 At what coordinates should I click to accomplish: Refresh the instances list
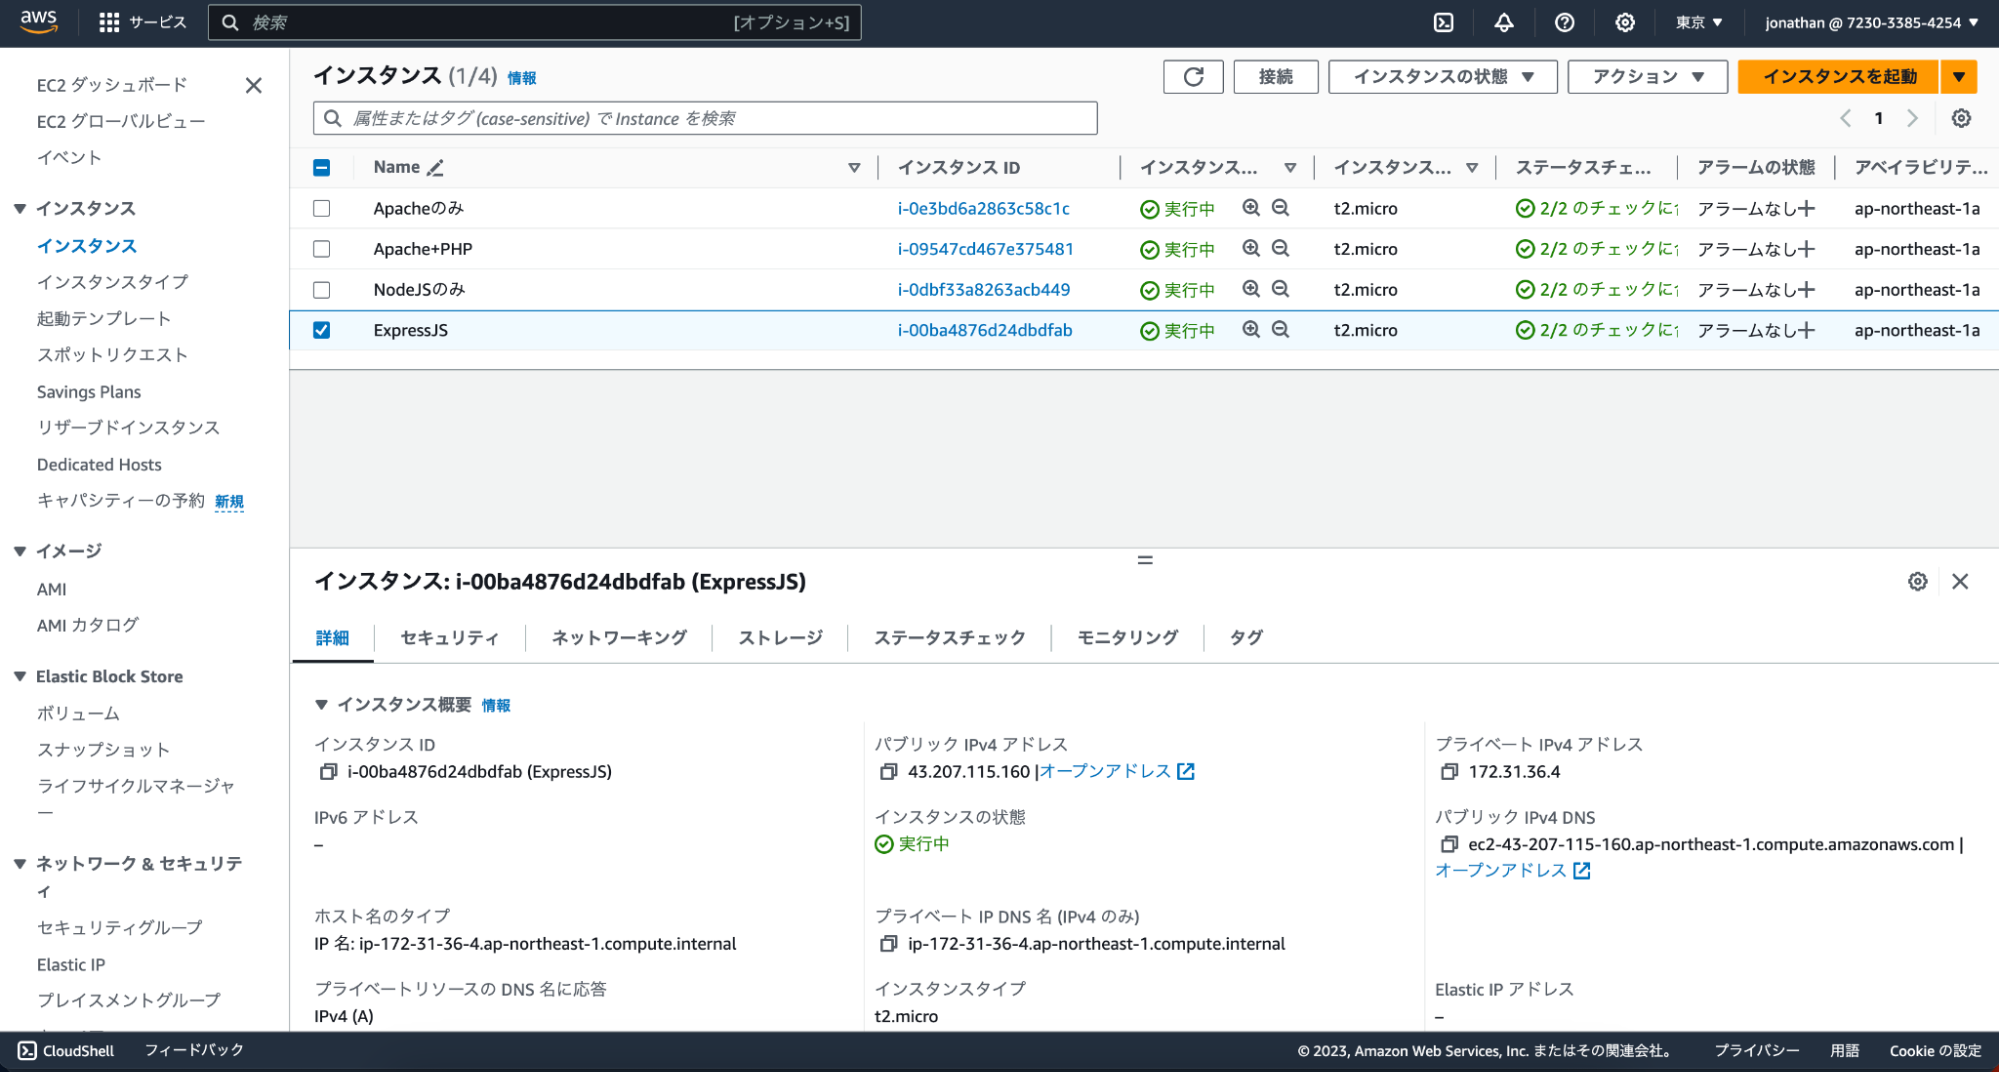click(x=1193, y=77)
